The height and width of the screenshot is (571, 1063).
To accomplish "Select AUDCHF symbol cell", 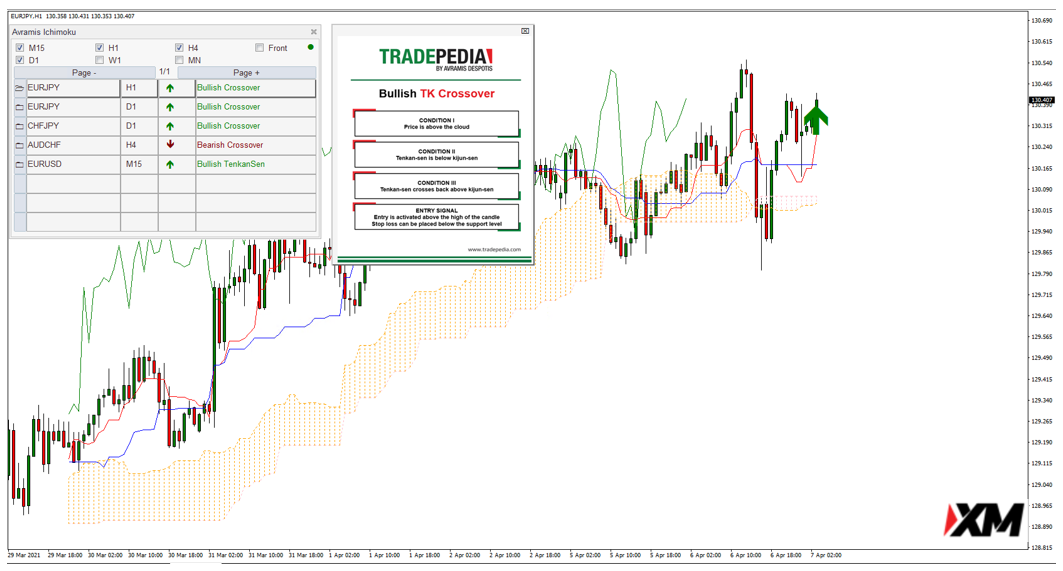I will click(x=73, y=144).
